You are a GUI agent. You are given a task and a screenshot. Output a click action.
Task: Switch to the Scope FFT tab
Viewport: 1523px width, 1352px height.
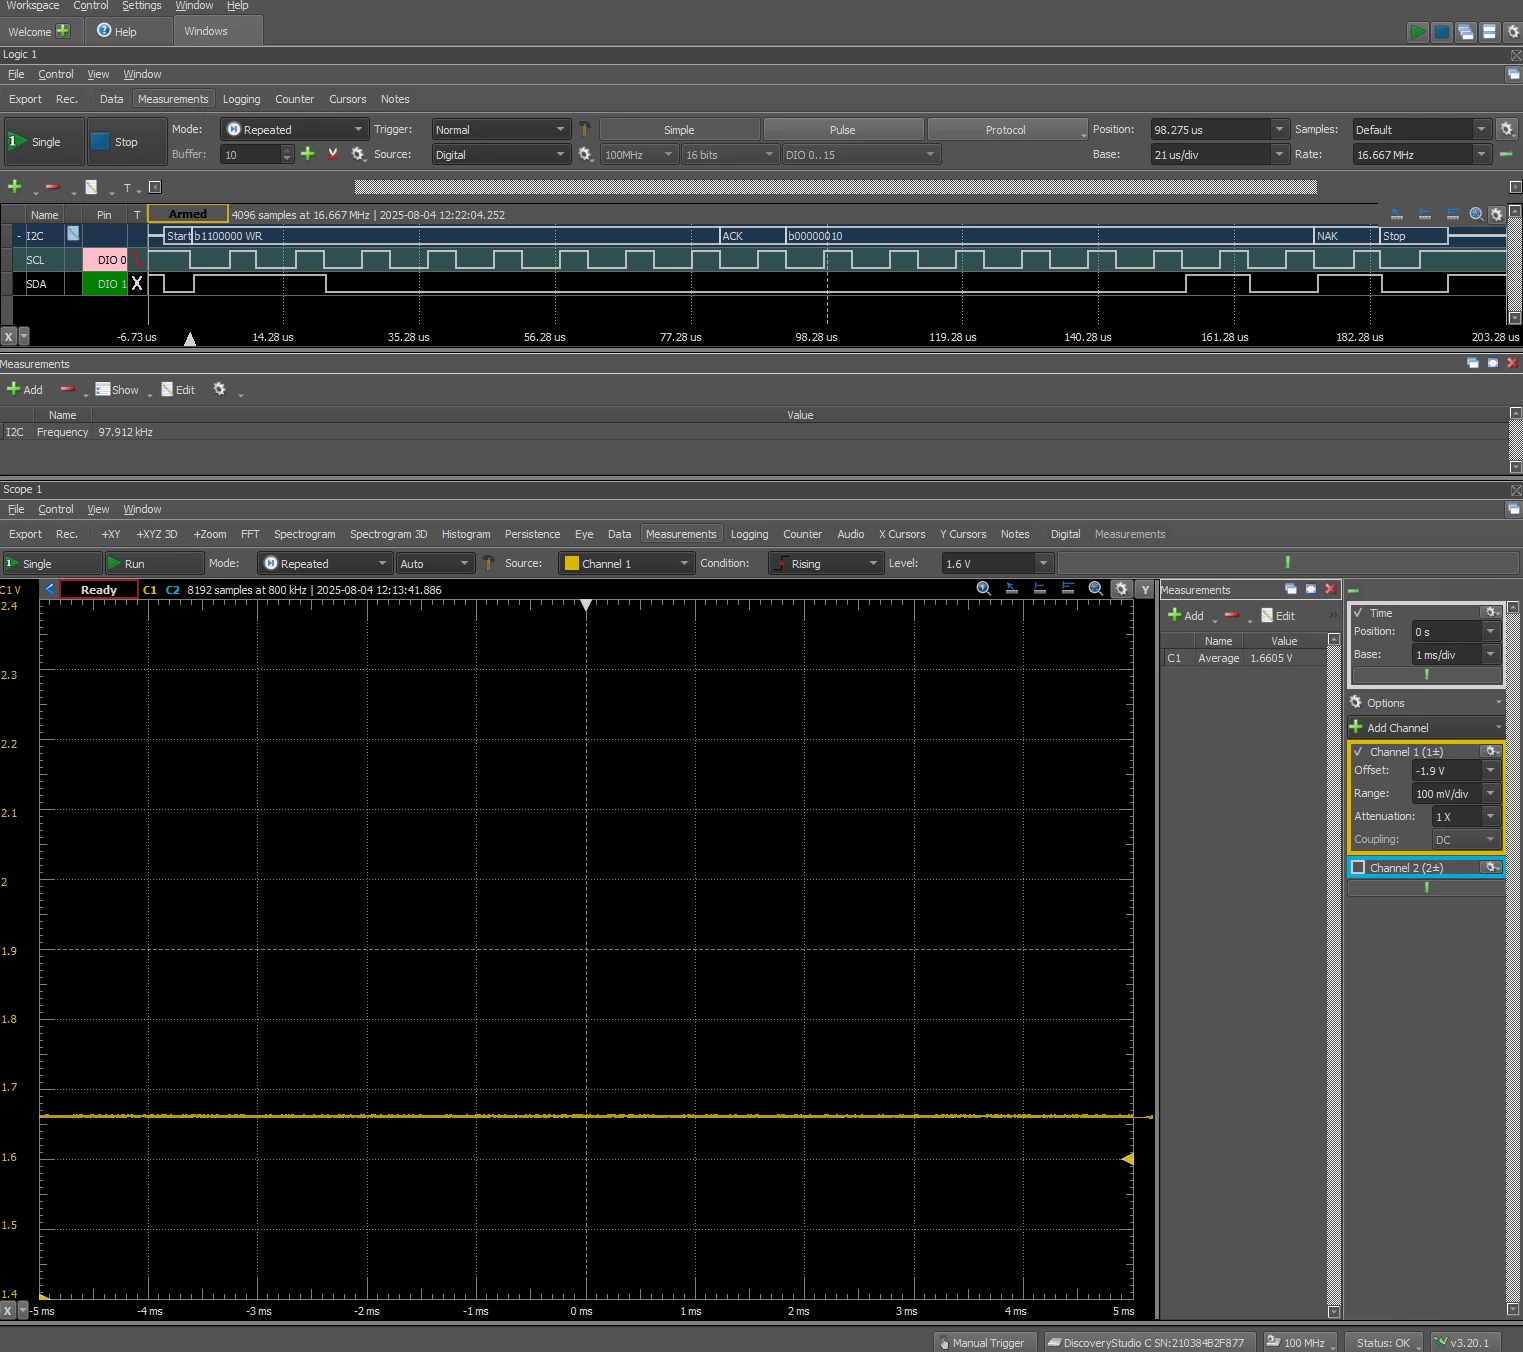coord(250,534)
